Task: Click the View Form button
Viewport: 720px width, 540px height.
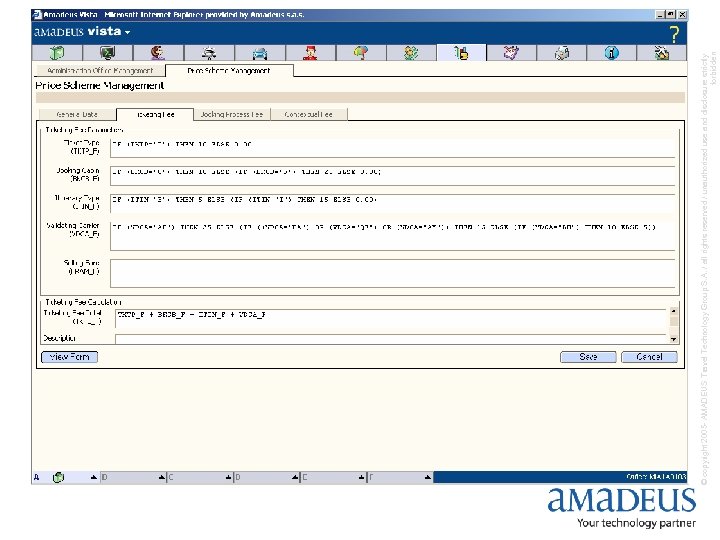Action: (x=69, y=357)
